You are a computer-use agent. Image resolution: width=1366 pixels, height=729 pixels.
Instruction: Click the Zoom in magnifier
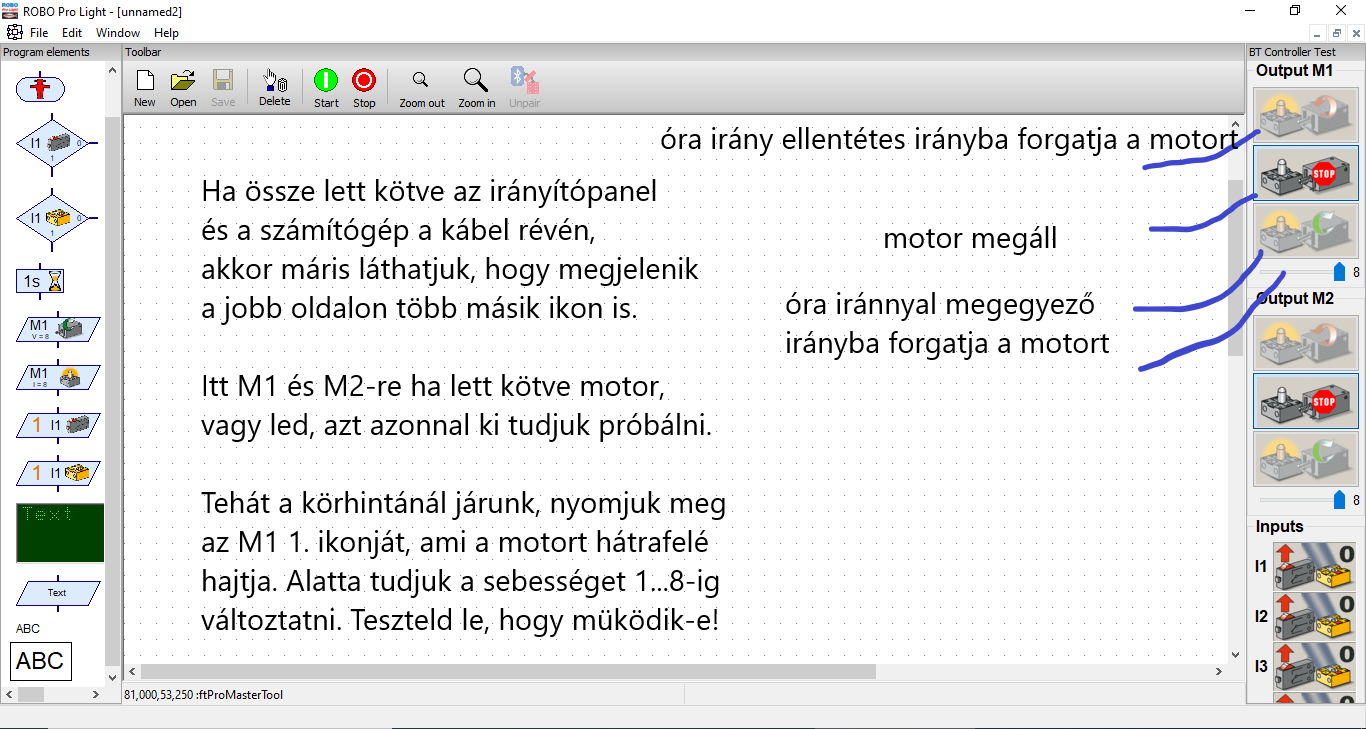pyautogui.click(x=476, y=88)
